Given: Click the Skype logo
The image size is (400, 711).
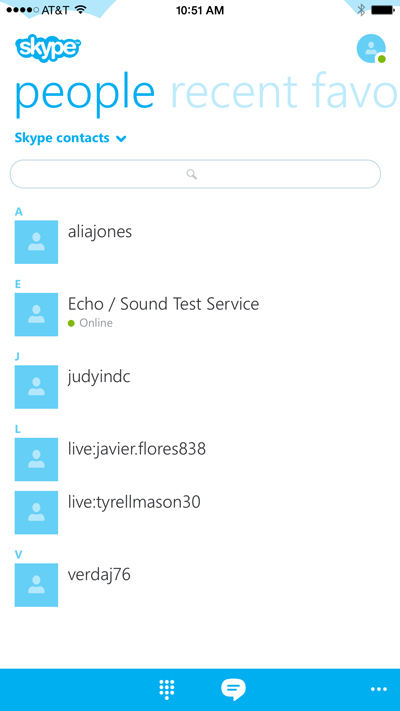Looking at the screenshot, I should [x=48, y=48].
